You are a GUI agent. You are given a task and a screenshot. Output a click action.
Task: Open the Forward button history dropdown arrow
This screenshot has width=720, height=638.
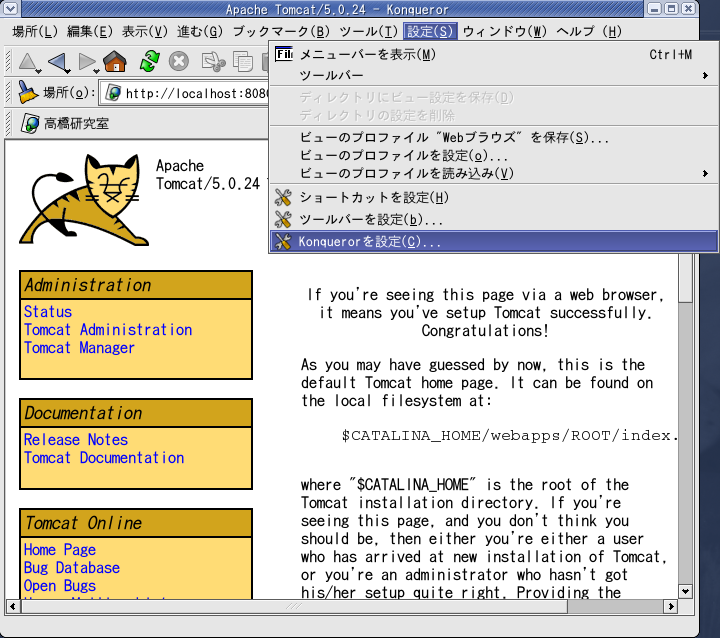coord(96,71)
